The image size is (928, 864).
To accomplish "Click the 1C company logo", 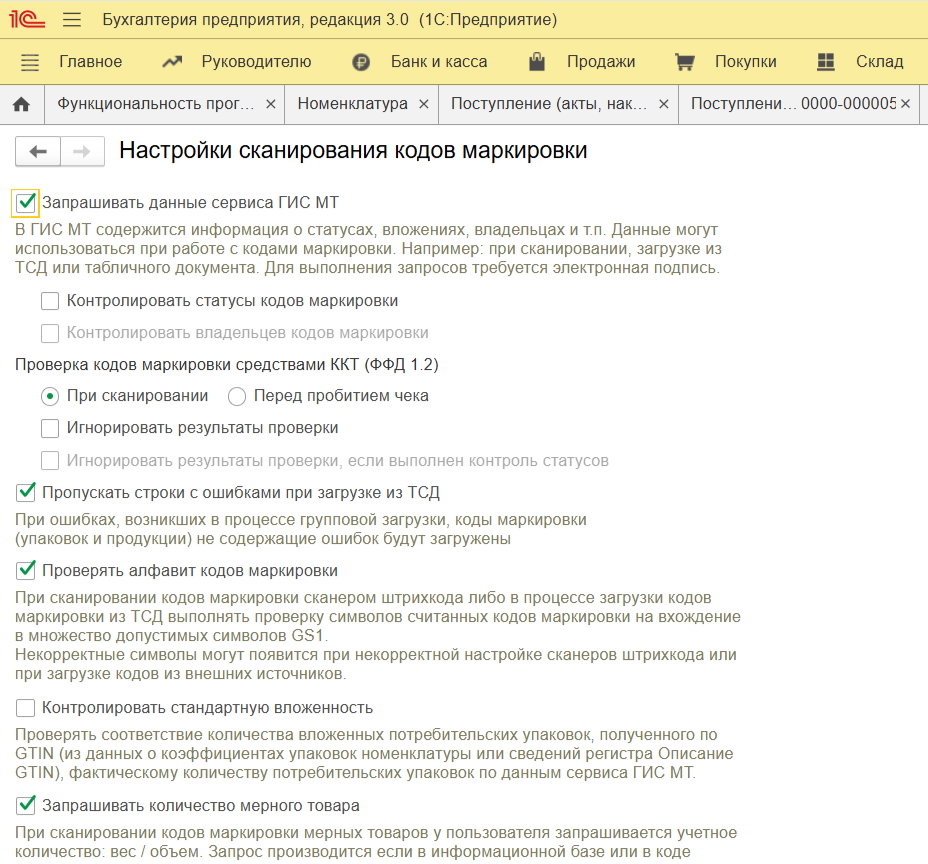I will pyautogui.click(x=27, y=19).
